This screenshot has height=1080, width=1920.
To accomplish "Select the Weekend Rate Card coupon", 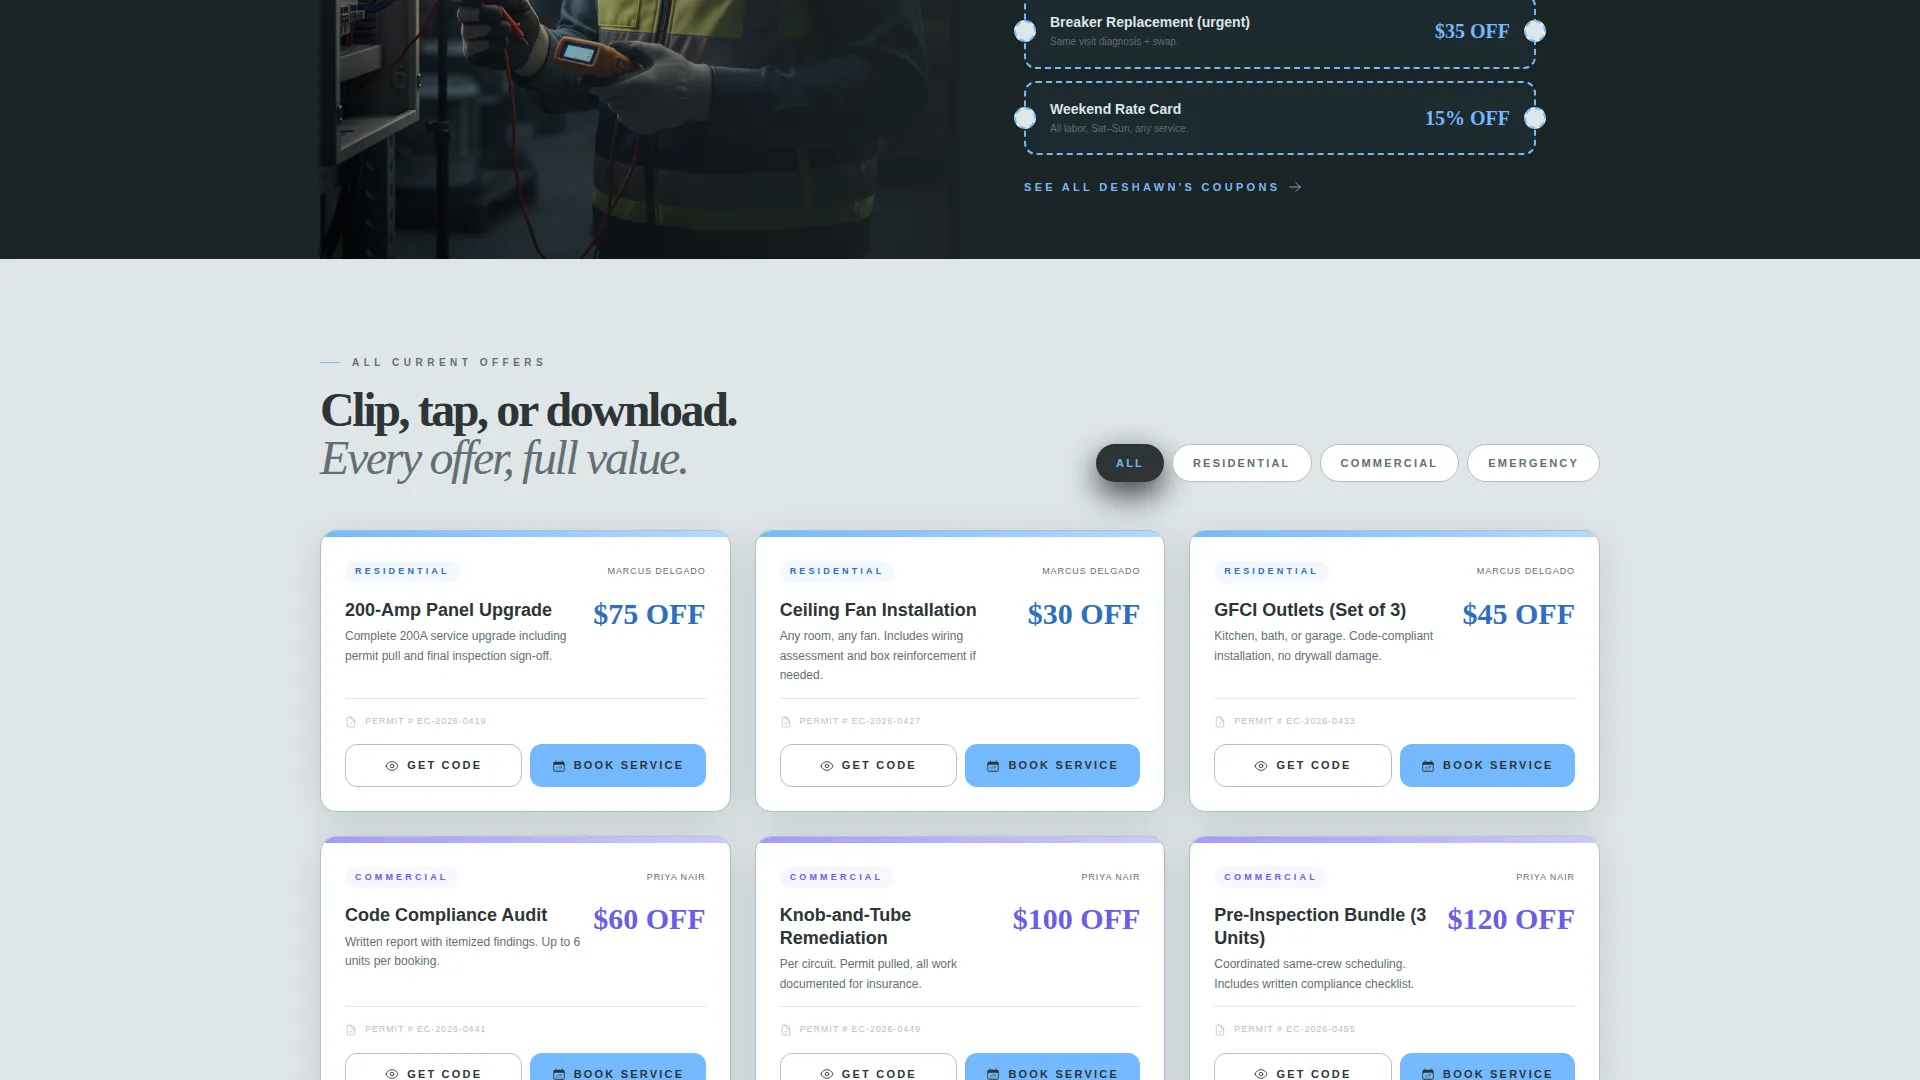I will pos(1279,118).
